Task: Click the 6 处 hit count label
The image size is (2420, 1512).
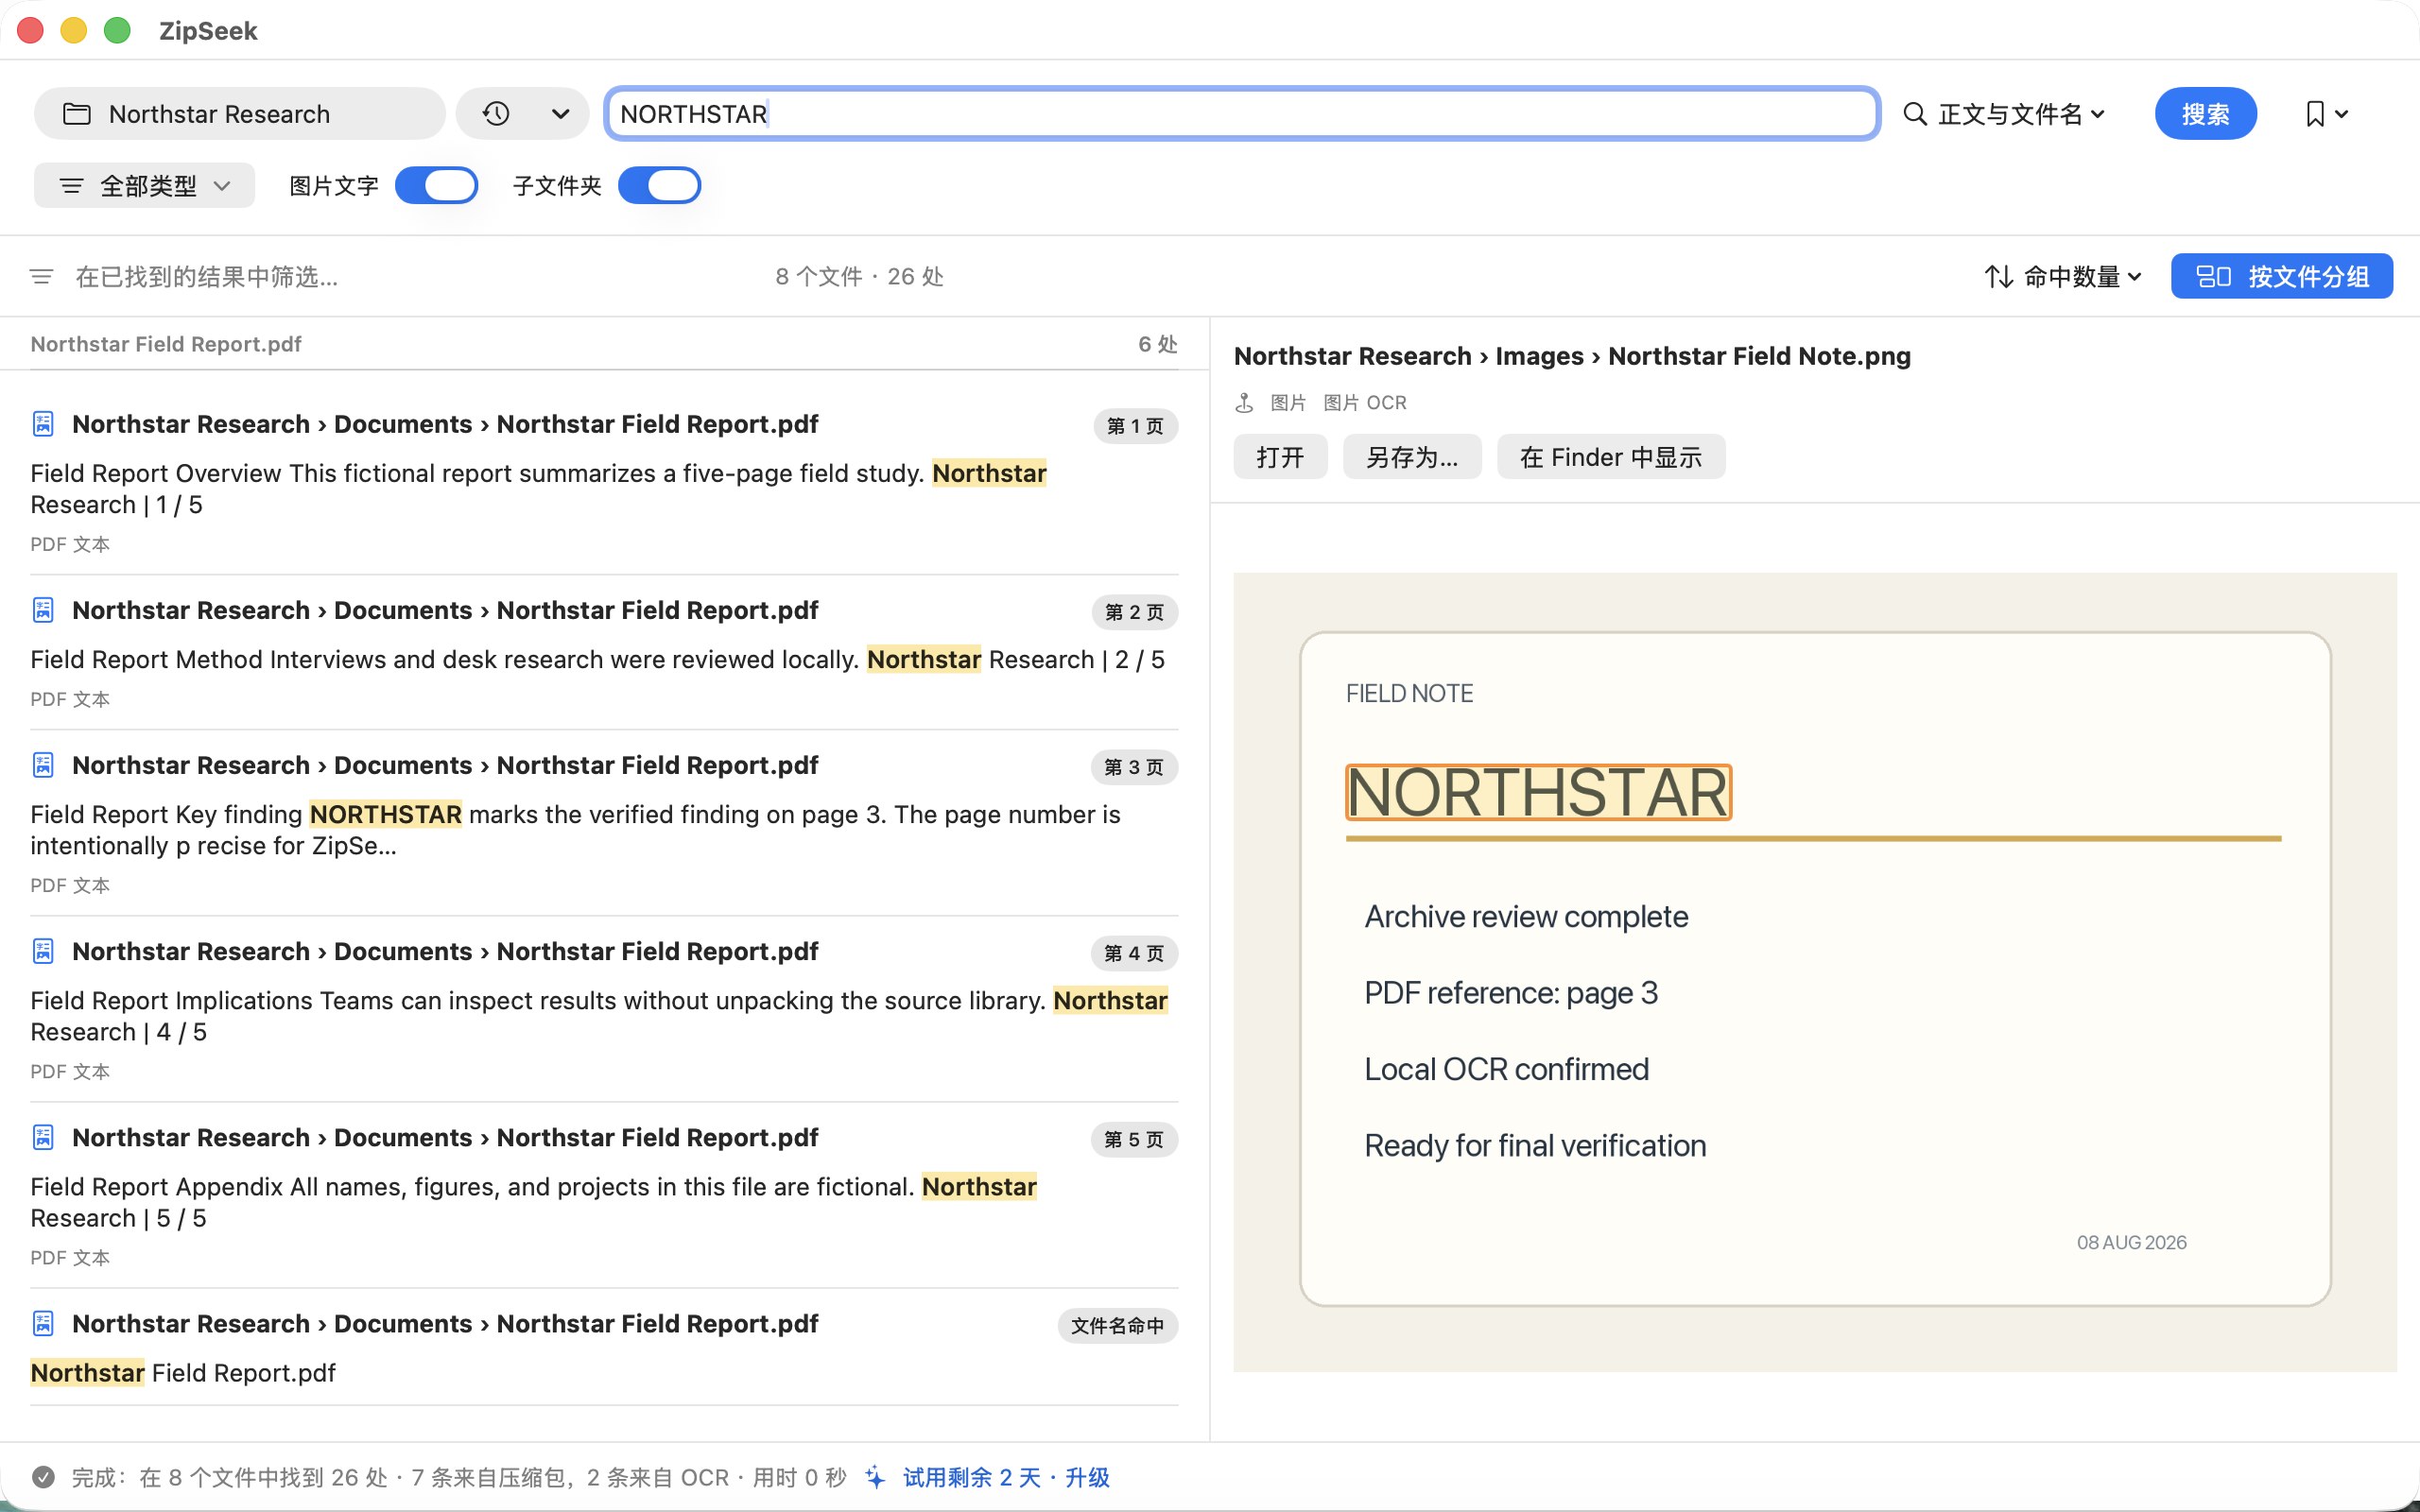Action: [x=1158, y=344]
